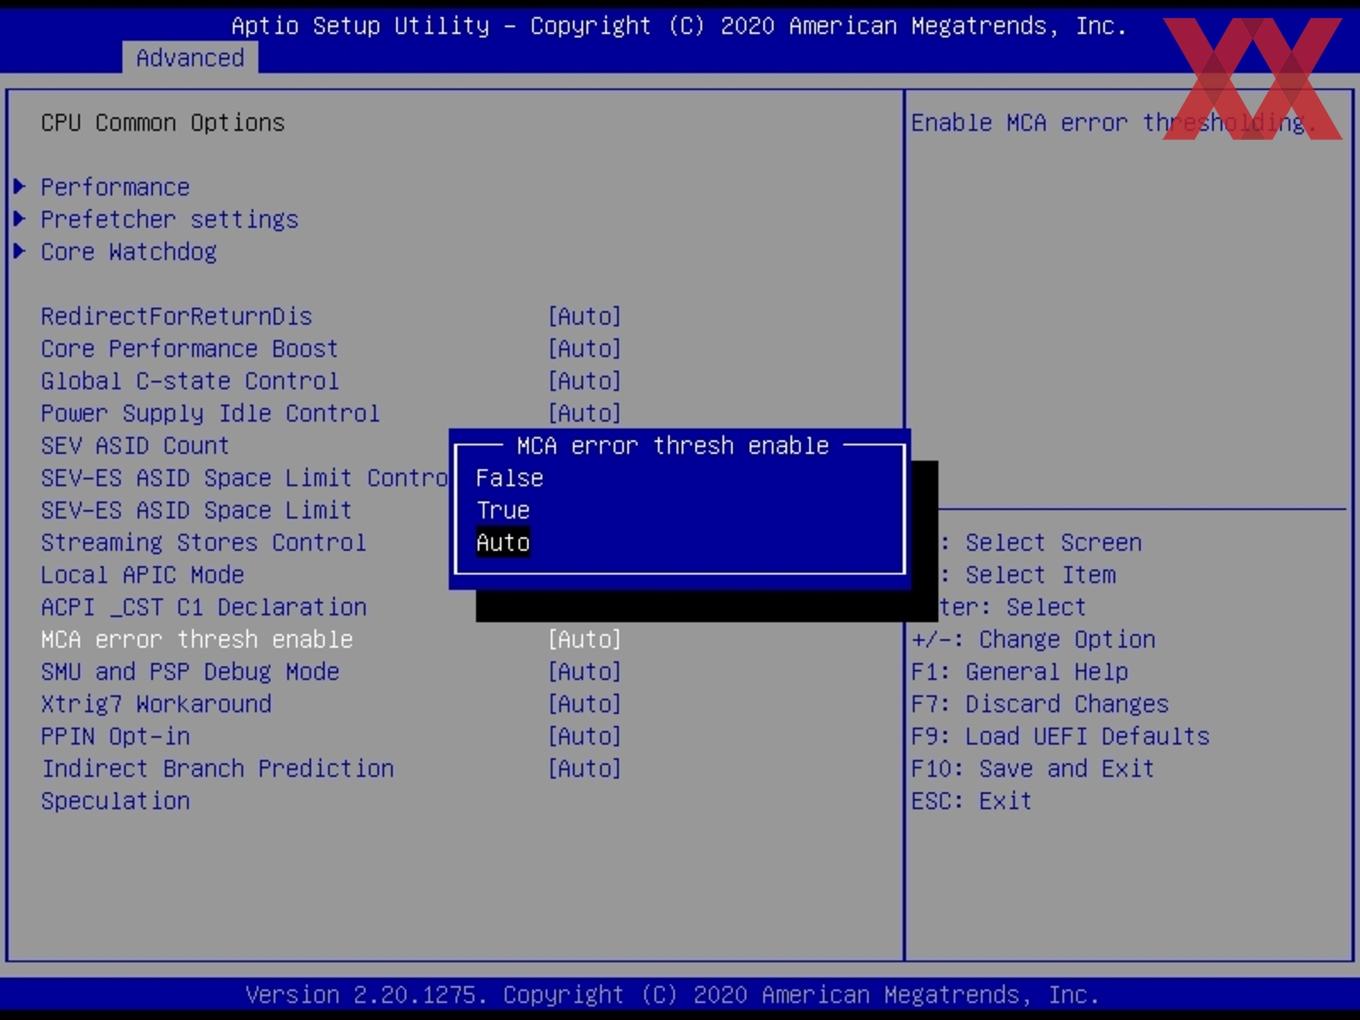Select Indirect Branch Prediction Speculation setting

tap(217, 785)
